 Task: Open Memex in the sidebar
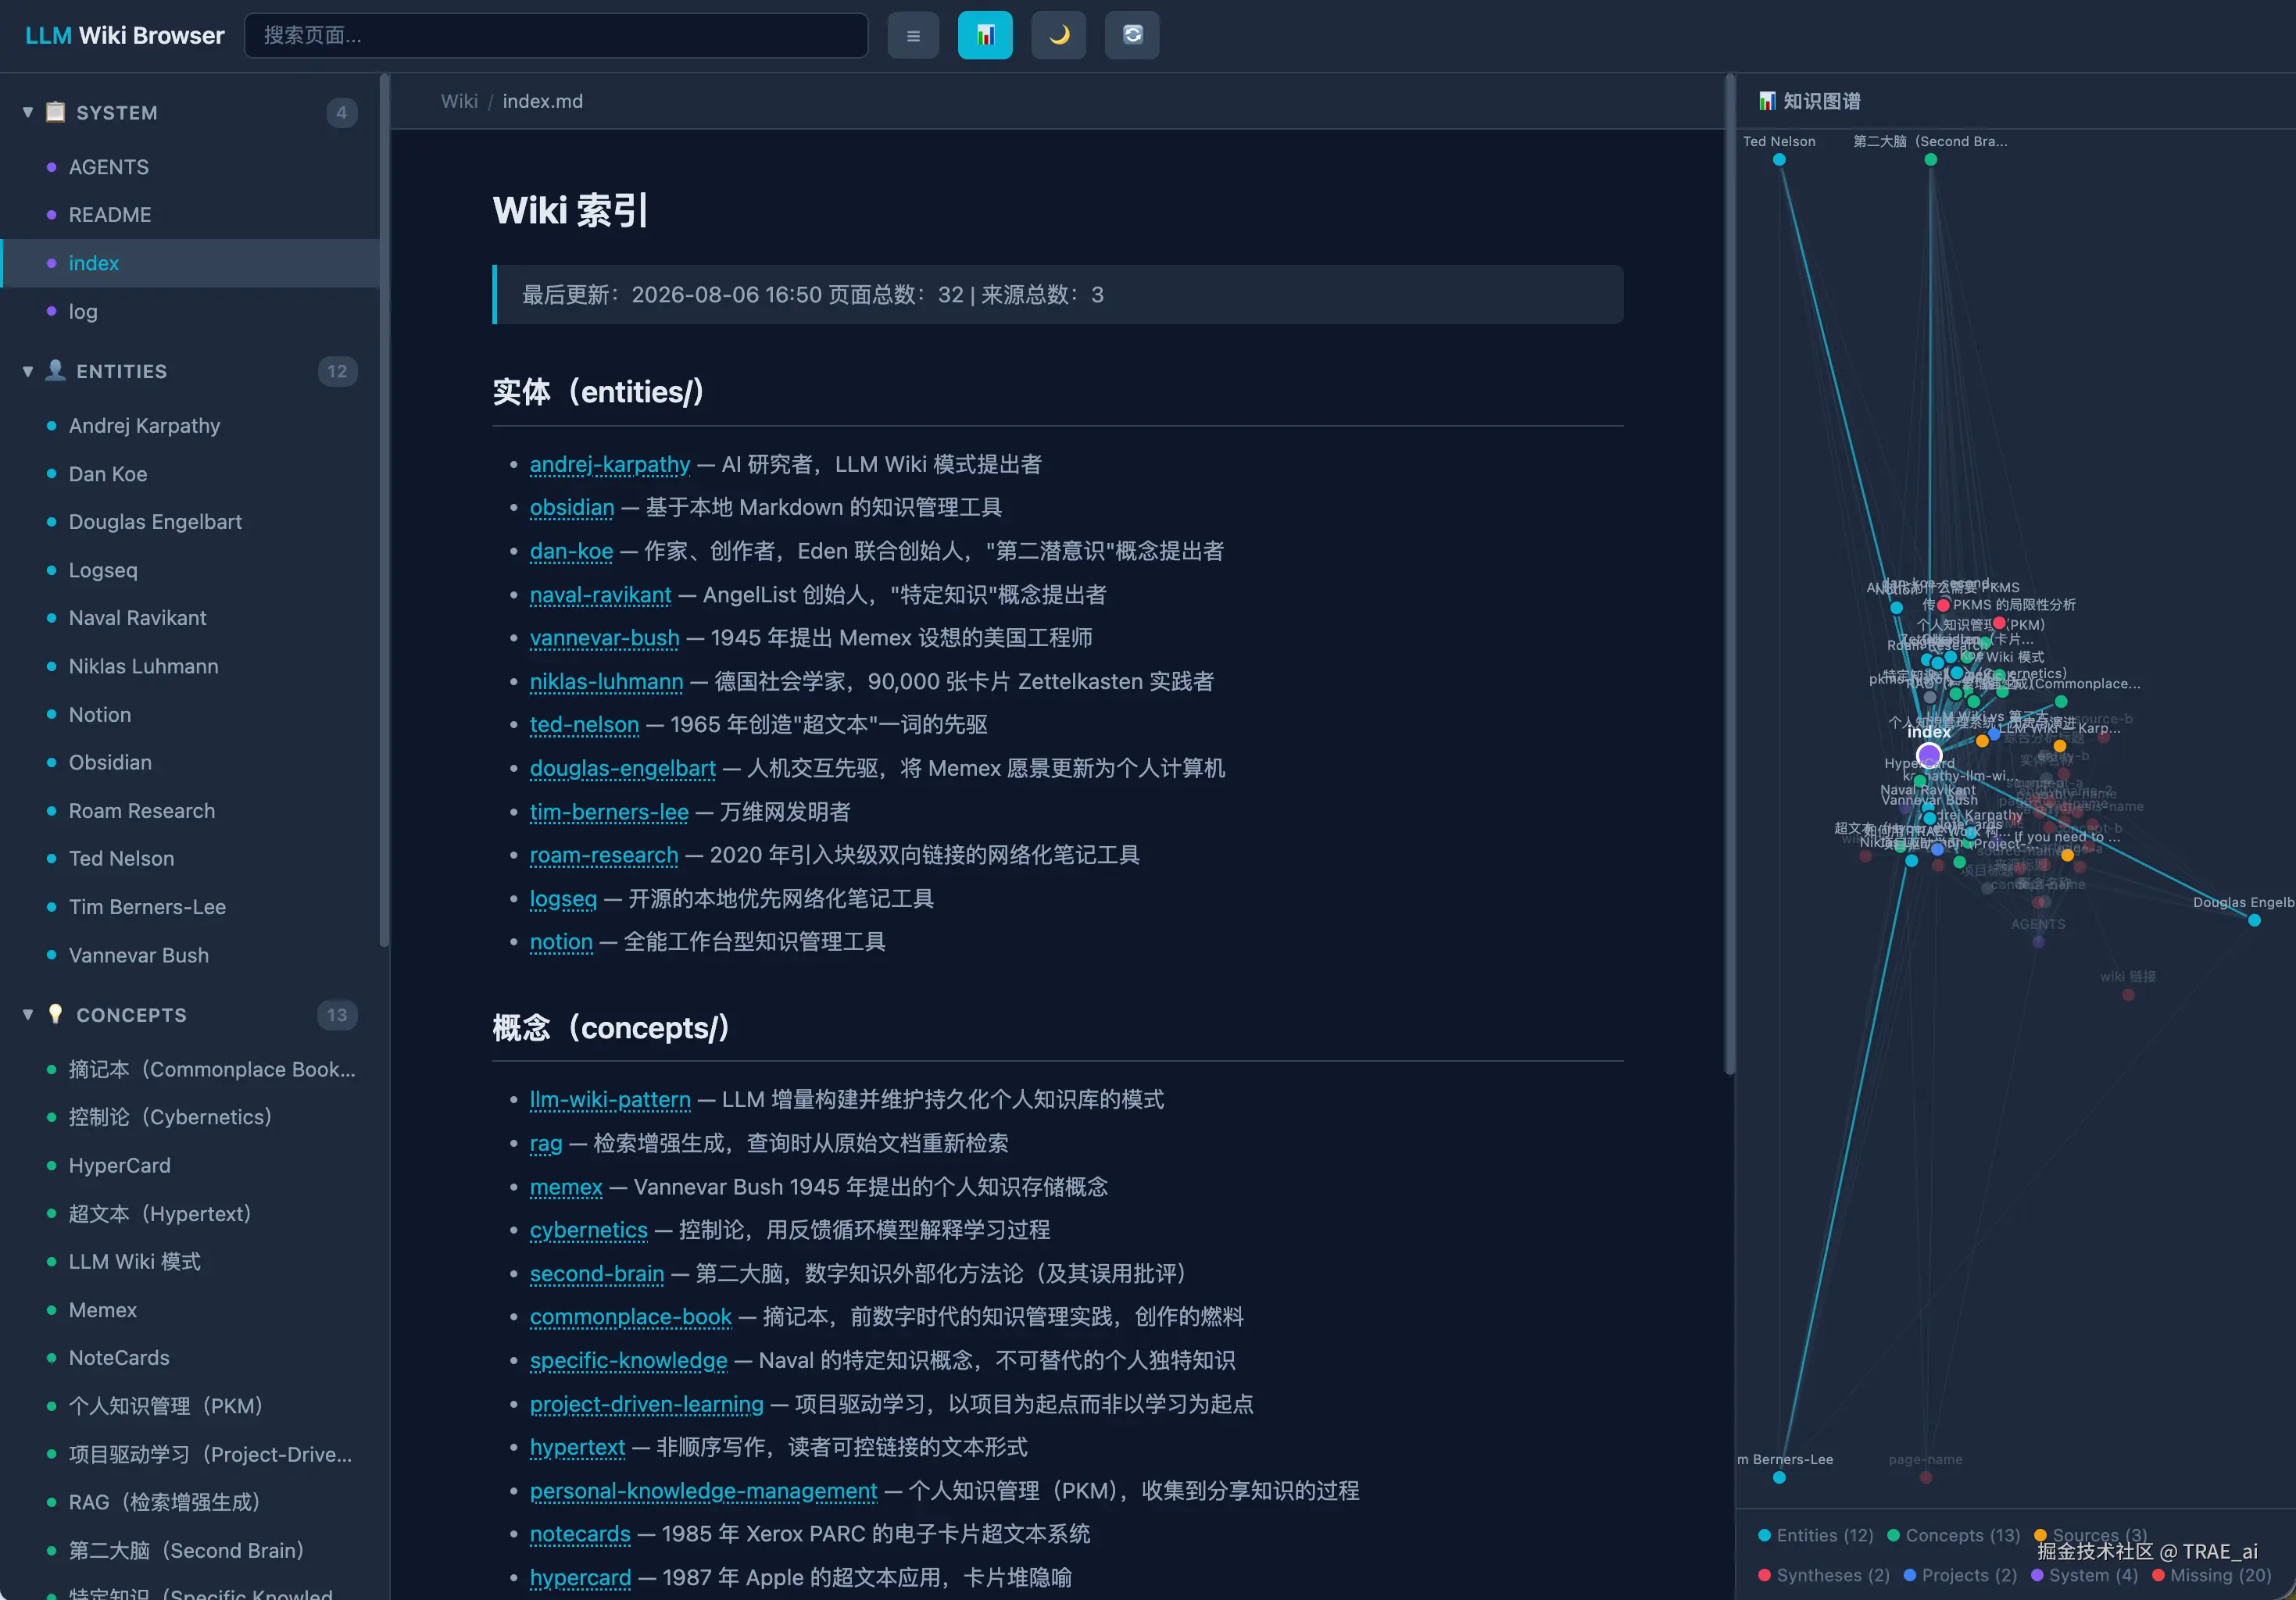tap(190, 1310)
